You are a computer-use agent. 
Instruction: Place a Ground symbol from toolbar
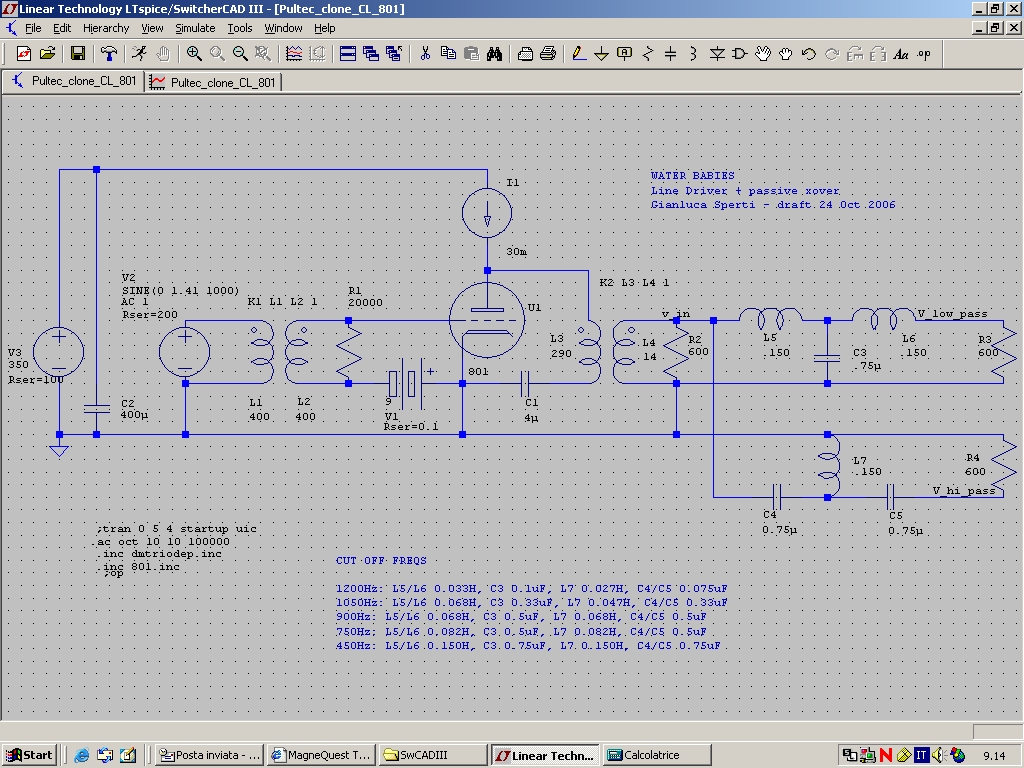[601, 54]
